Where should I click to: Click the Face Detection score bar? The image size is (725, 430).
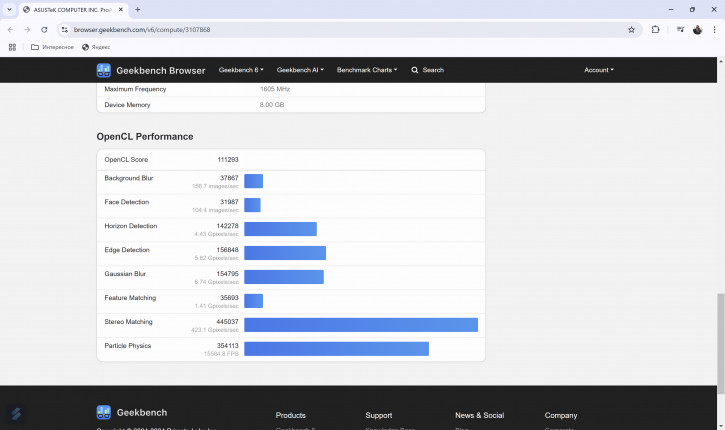(x=252, y=205)
